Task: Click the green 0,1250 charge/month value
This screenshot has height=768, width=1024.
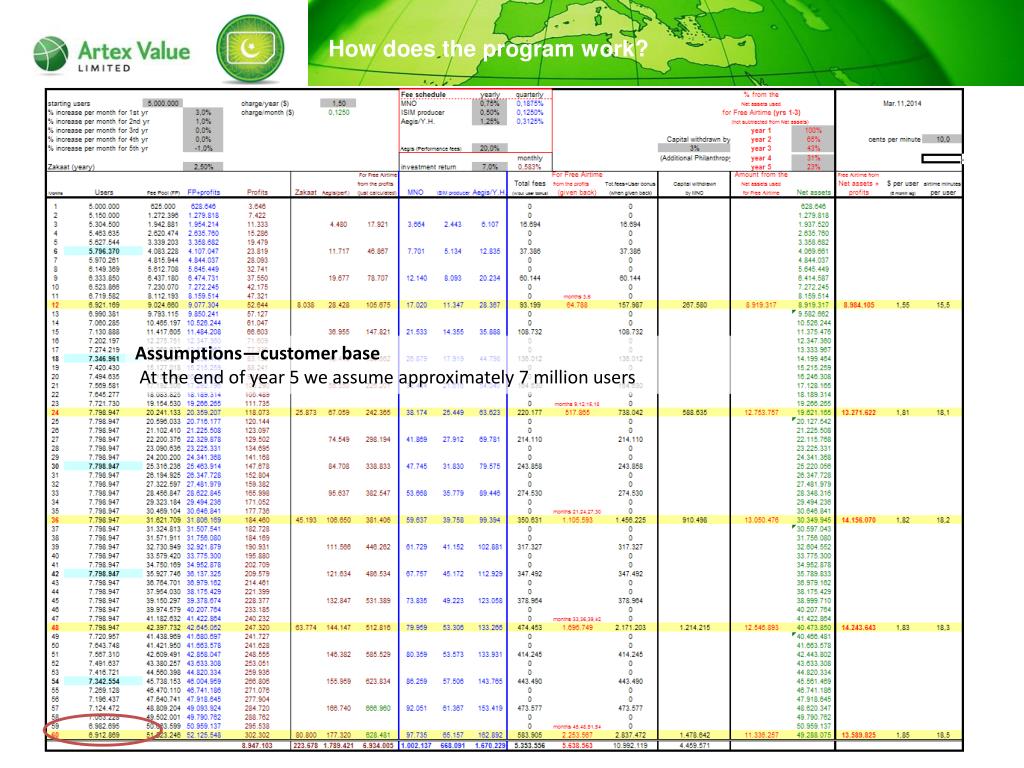Action: 339,112
